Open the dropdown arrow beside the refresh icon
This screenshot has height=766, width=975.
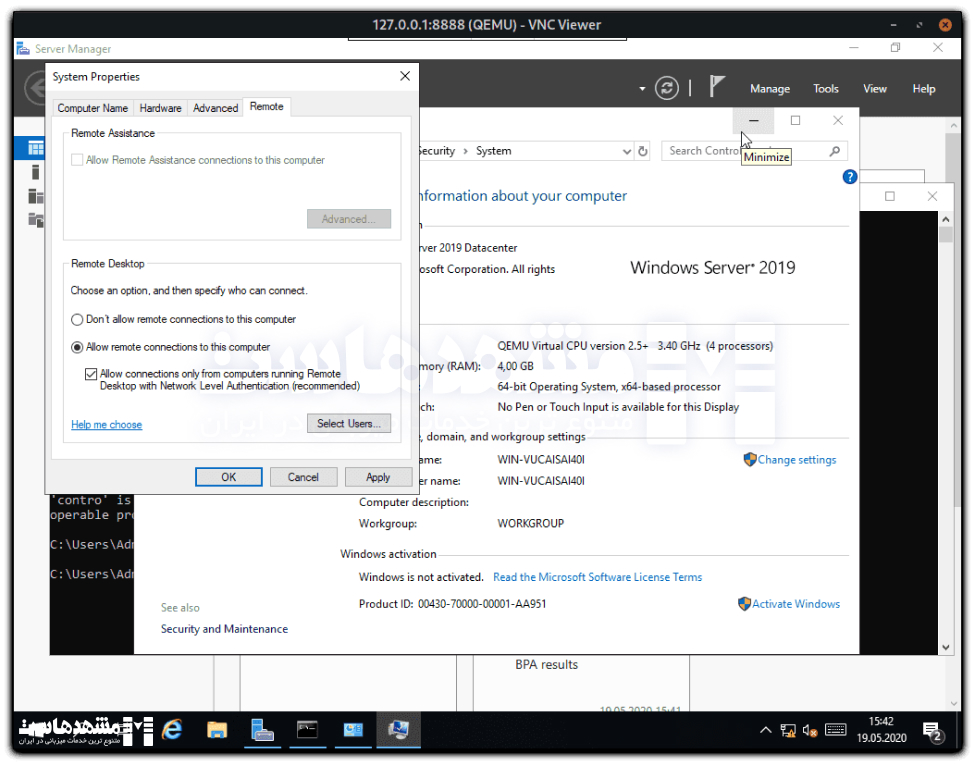tap(642, 89)
